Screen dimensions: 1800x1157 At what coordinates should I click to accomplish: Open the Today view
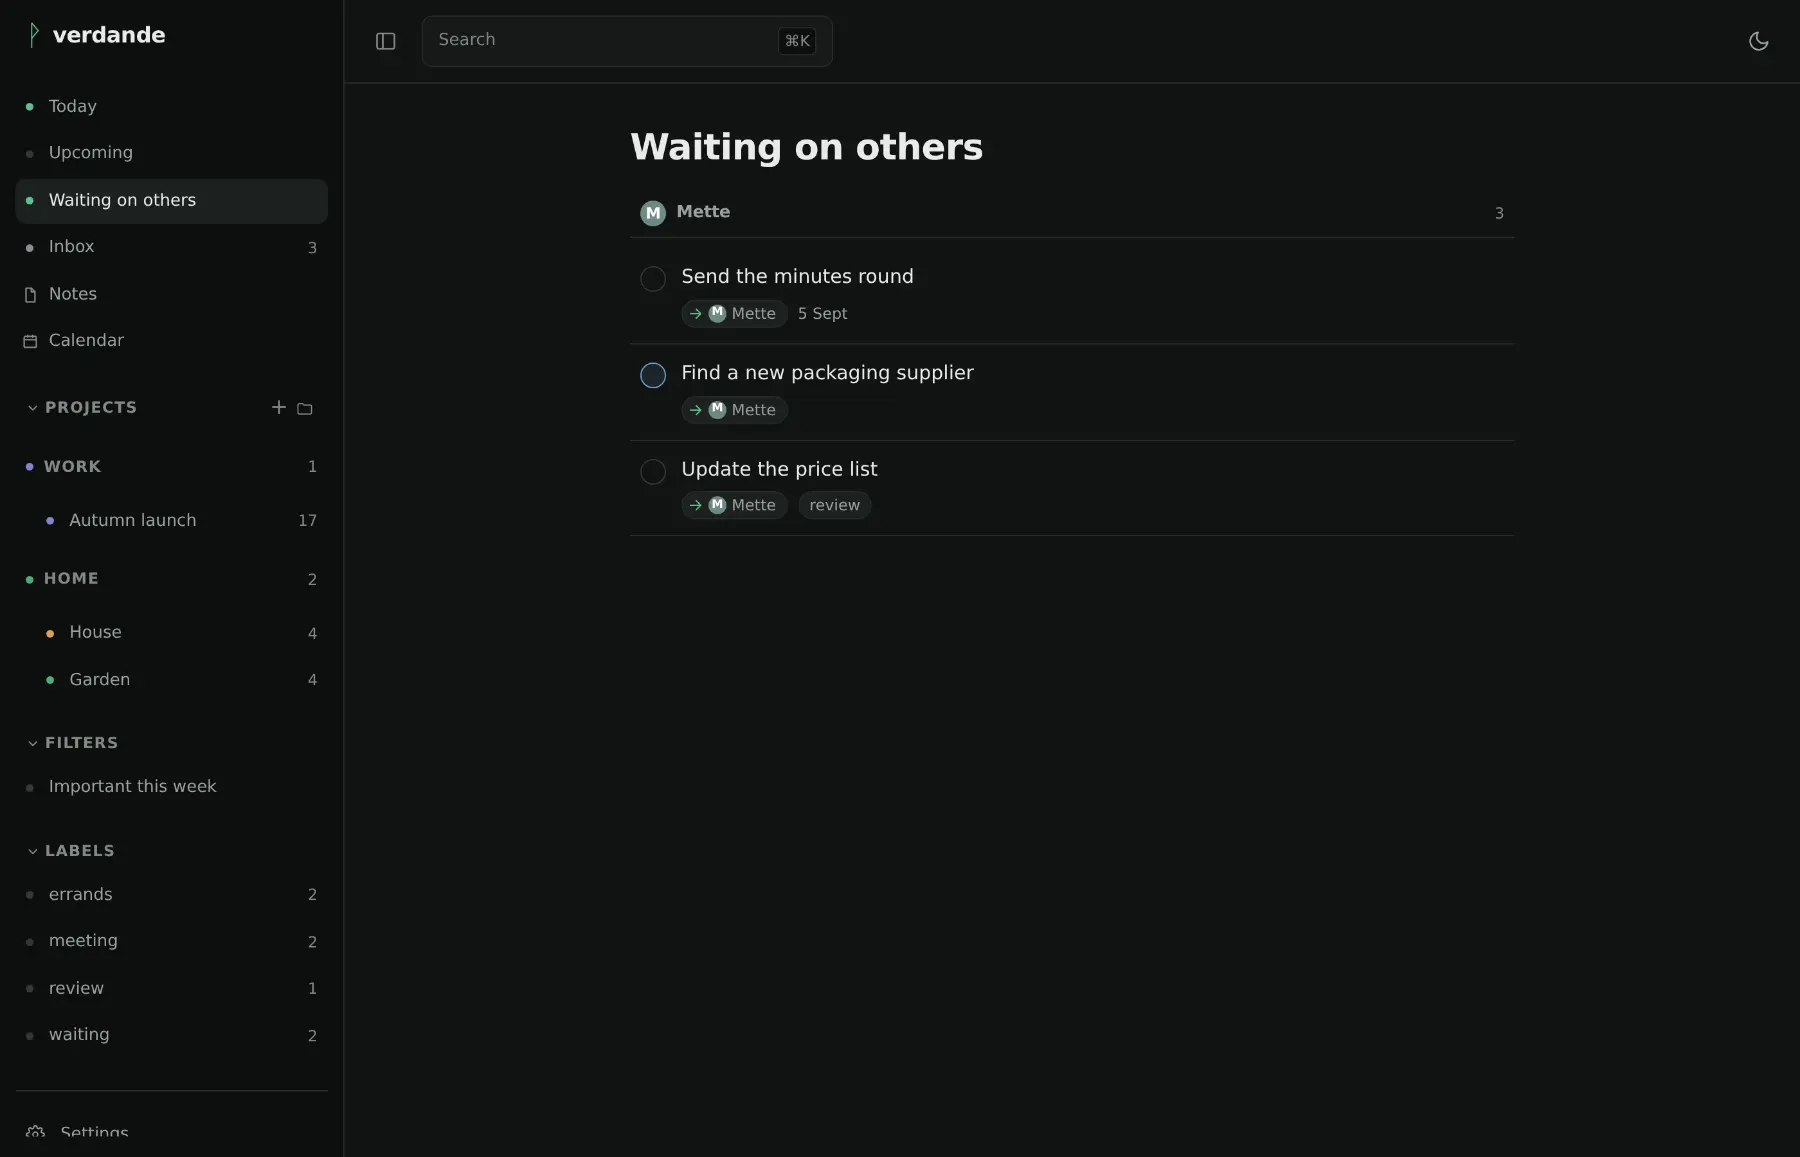[x=171, y=106]
